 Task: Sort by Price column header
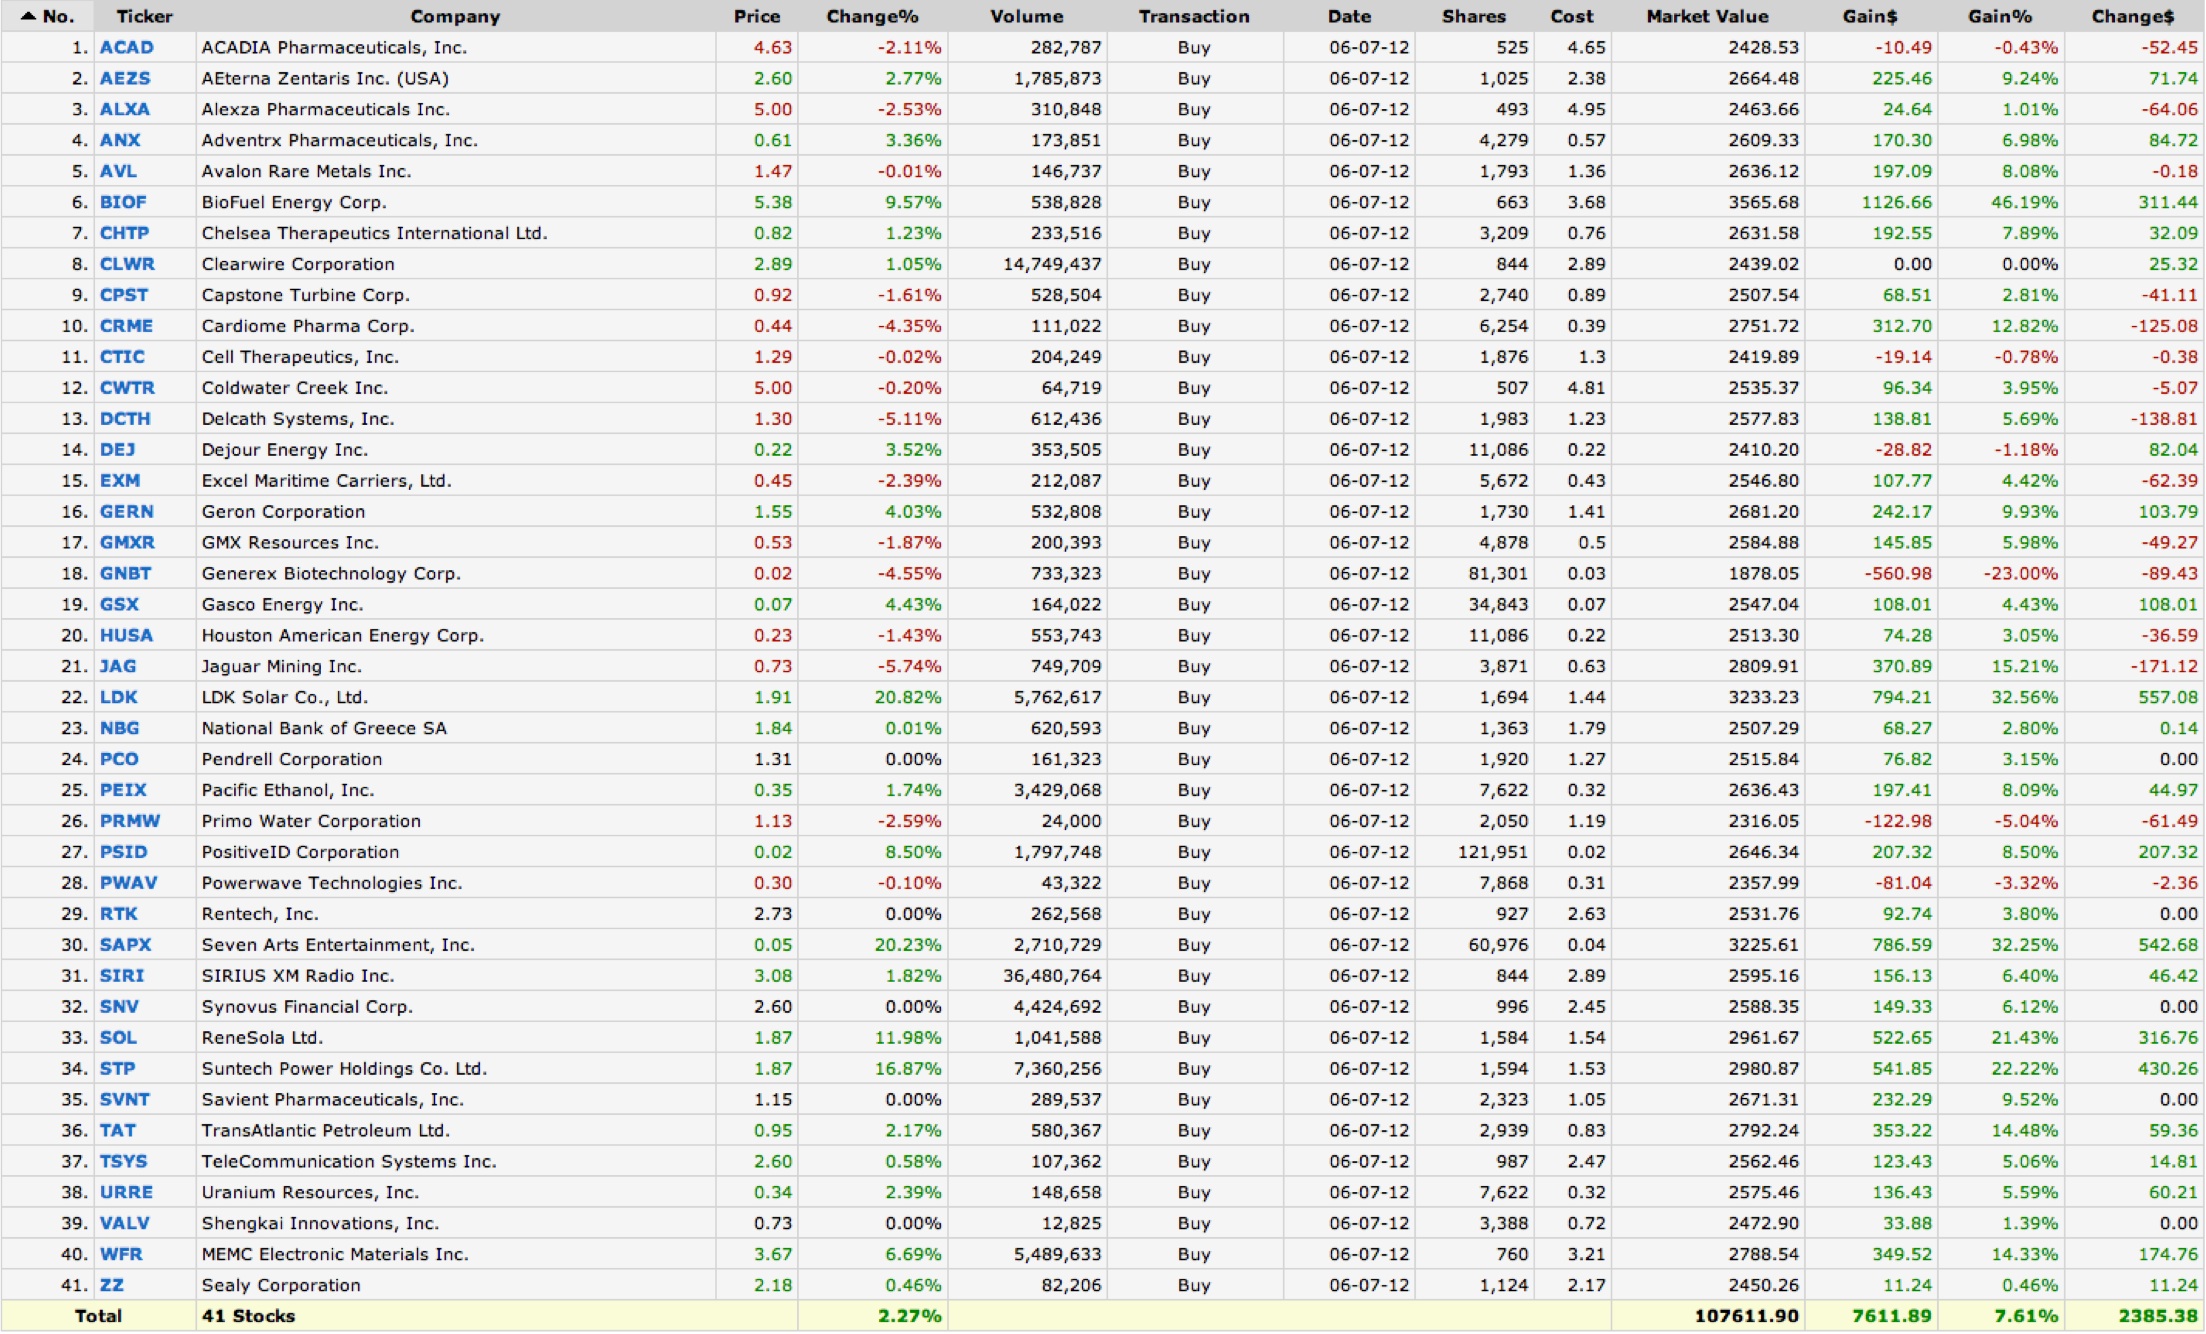[756, 16]
